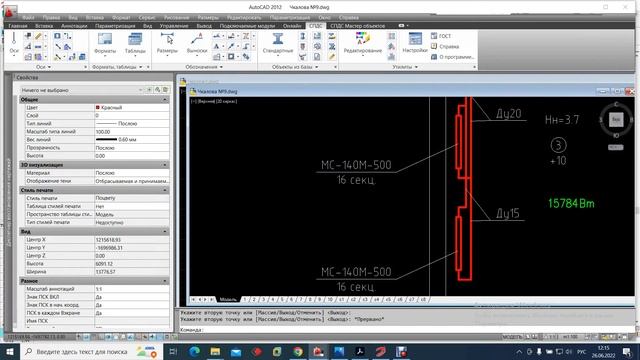Open the СПДС Мастер объектов tab

point(358,26)
